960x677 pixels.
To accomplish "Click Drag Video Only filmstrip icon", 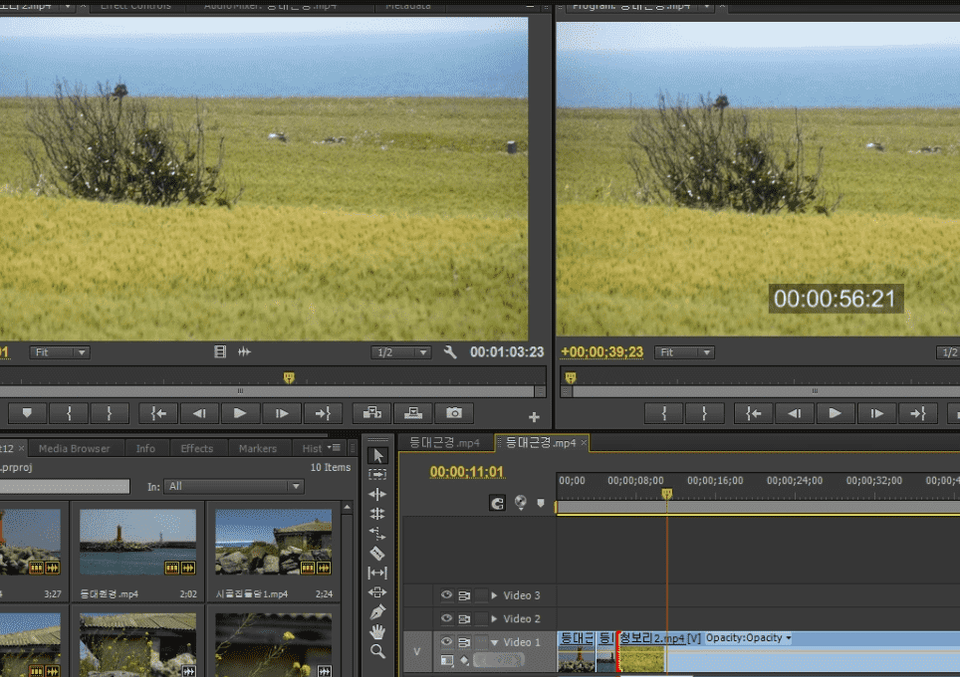I will coord(220,352).
